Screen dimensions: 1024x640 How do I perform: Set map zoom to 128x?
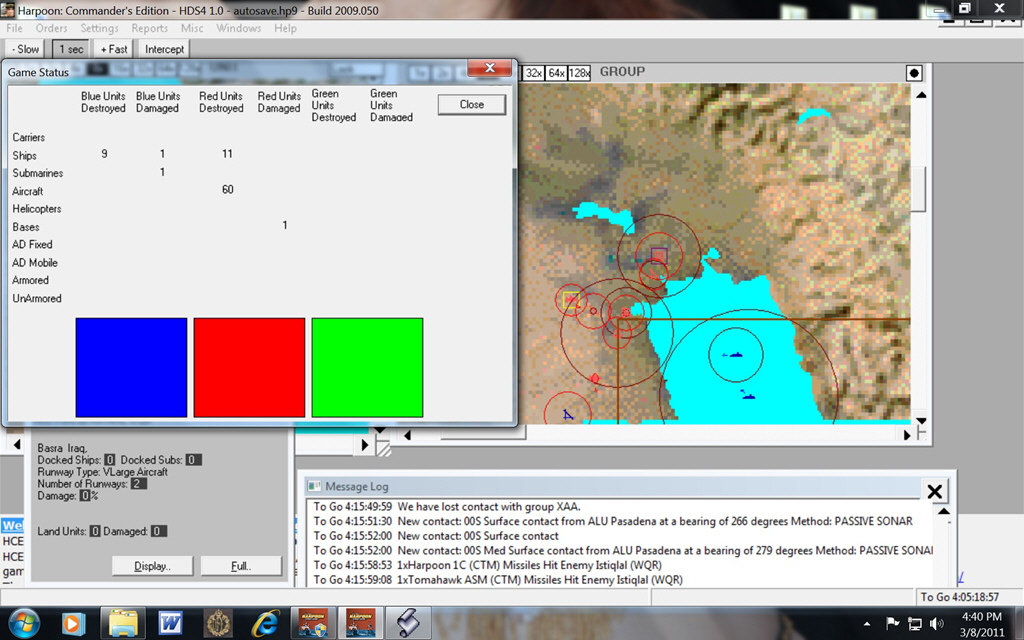click(x=580, y=73)
